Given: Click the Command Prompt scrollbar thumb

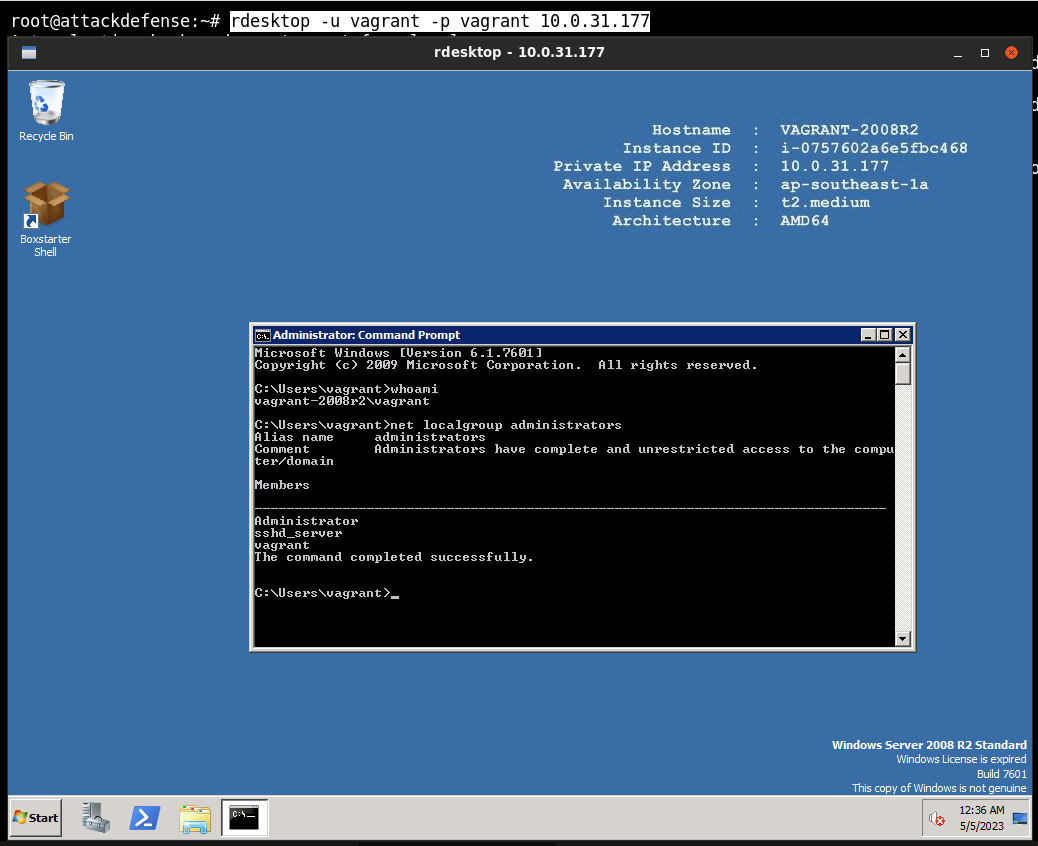Looking at the screenshot, I should [902, 373].
